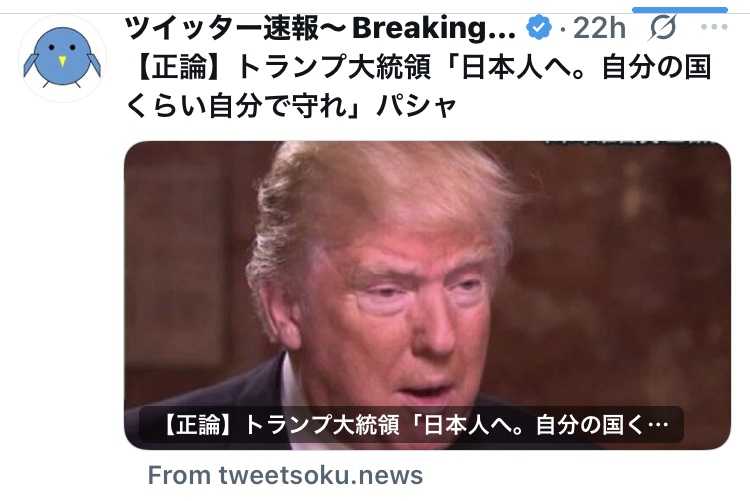Open the blue bird profile avatar
The width and height of the screenshot is (750, 501).
coord(62,58)
